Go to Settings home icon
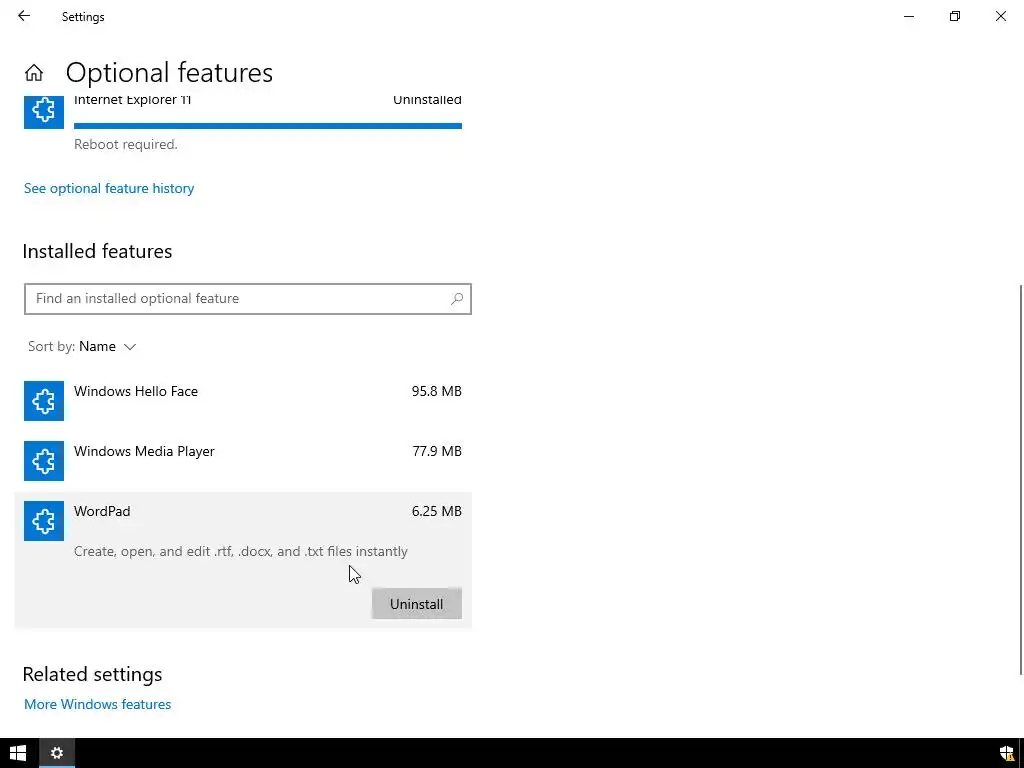 [x=34, y=73]
